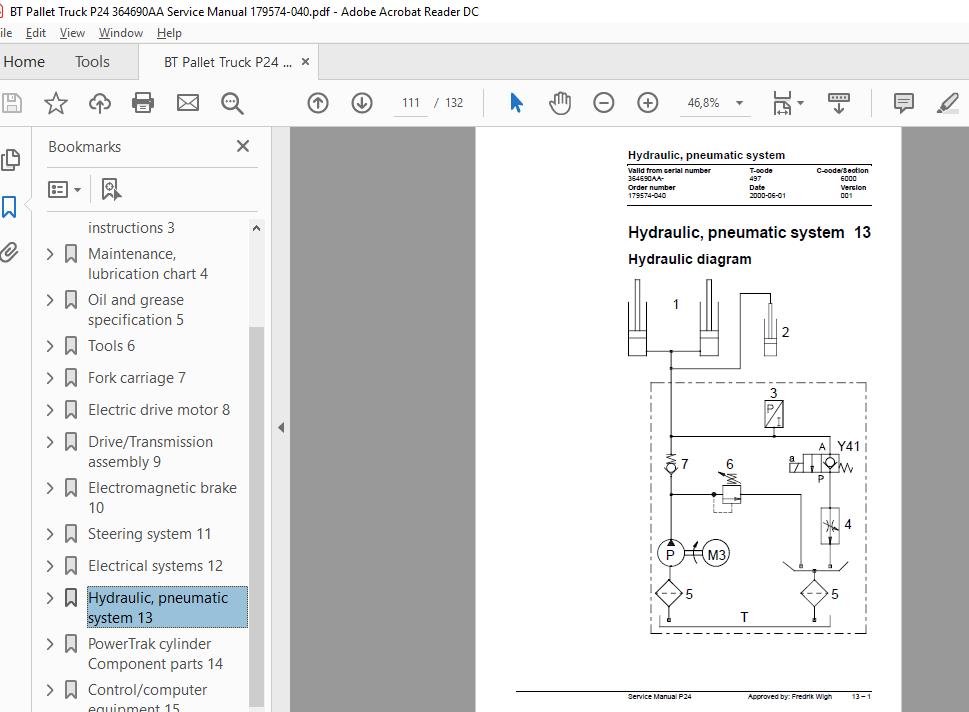Open the find text magnifier tool
The height and width of the screenshot is (712, 969).
[x=232, y=103]
